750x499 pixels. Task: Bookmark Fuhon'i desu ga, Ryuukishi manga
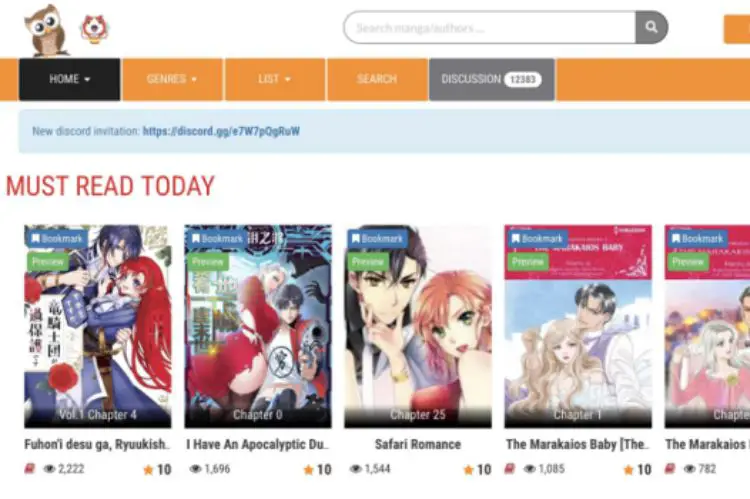point(57,238)
